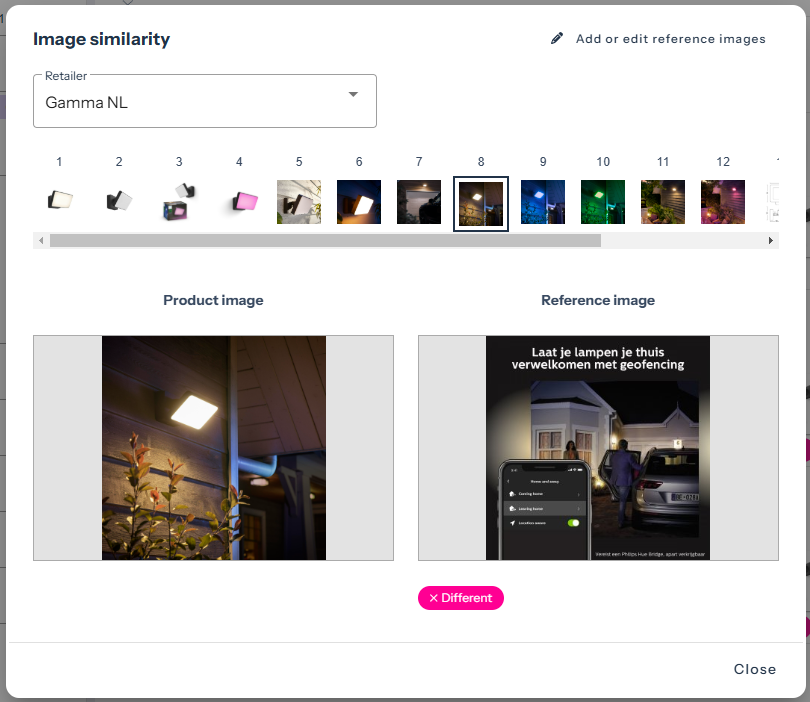The height and width of the screenshot is (702, 810).
Task: Select thumbnail 4 pink-lit floodlight
Action: pyautogui.click(x=239, y=201)
